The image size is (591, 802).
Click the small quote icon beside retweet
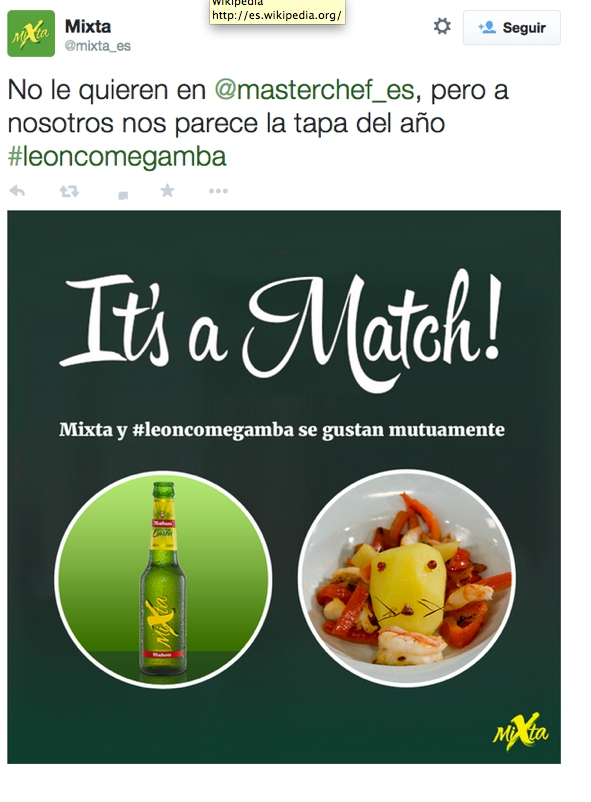[x=123, y=195]
